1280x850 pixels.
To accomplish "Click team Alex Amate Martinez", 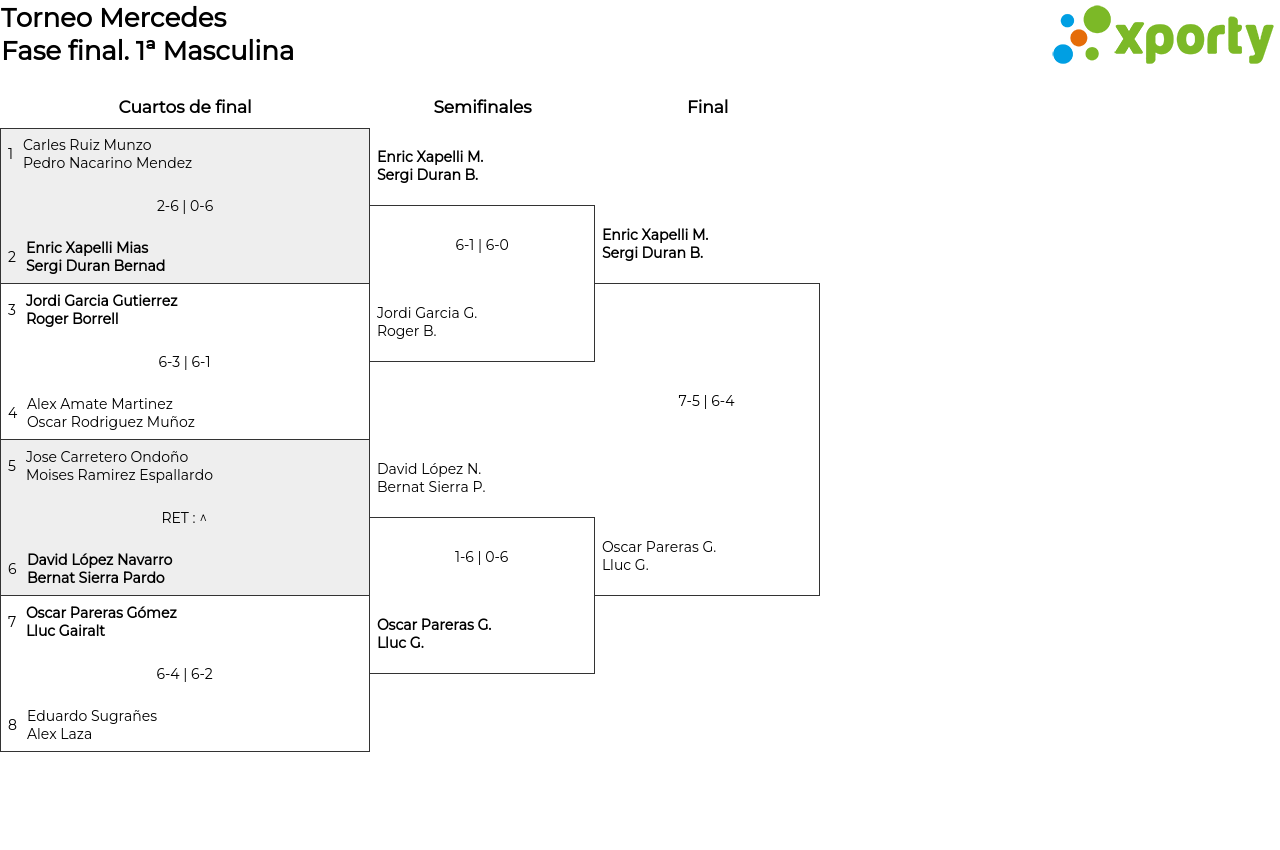I will (110, 413).
